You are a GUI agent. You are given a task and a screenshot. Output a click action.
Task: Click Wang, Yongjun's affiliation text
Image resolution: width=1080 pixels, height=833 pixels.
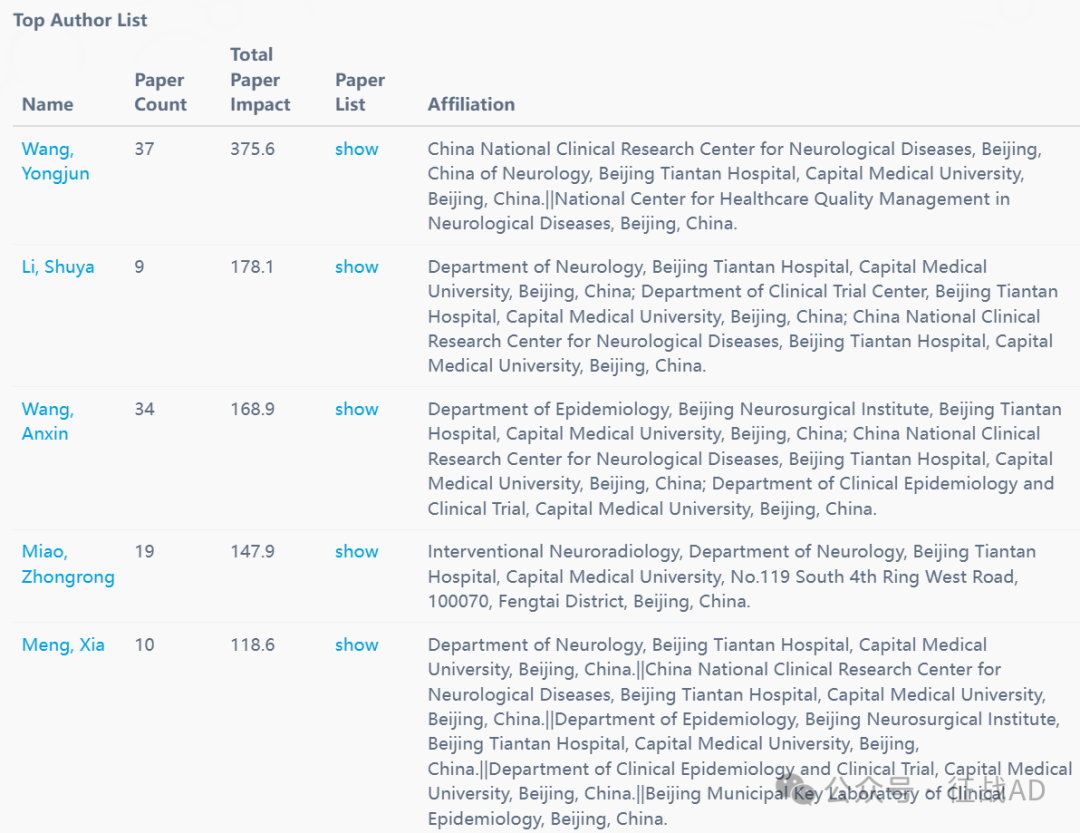click(x=734, y=186)
